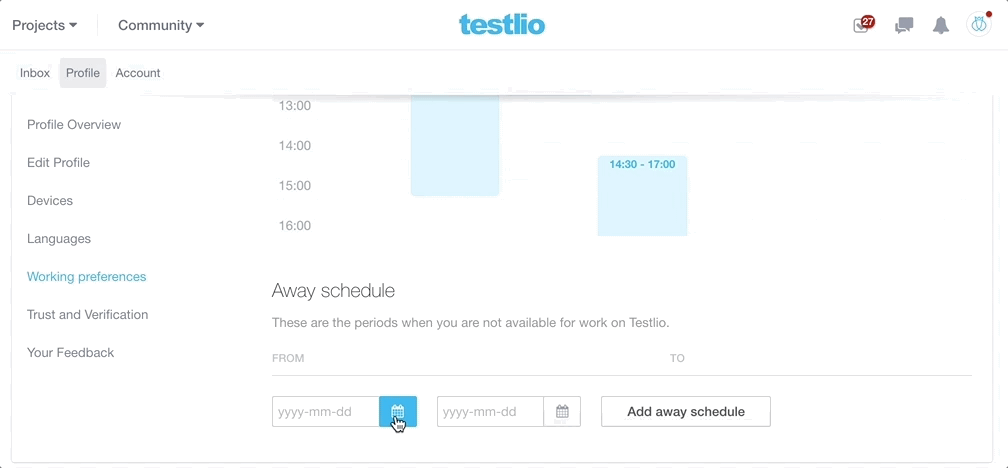Click the notifications bell icon
The image size is (1008, 468).
(x=941, y=25)
